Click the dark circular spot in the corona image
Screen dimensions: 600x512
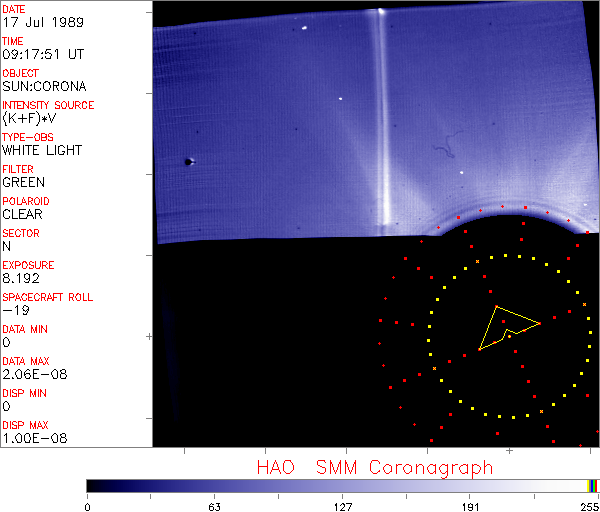tap(187, 161)
